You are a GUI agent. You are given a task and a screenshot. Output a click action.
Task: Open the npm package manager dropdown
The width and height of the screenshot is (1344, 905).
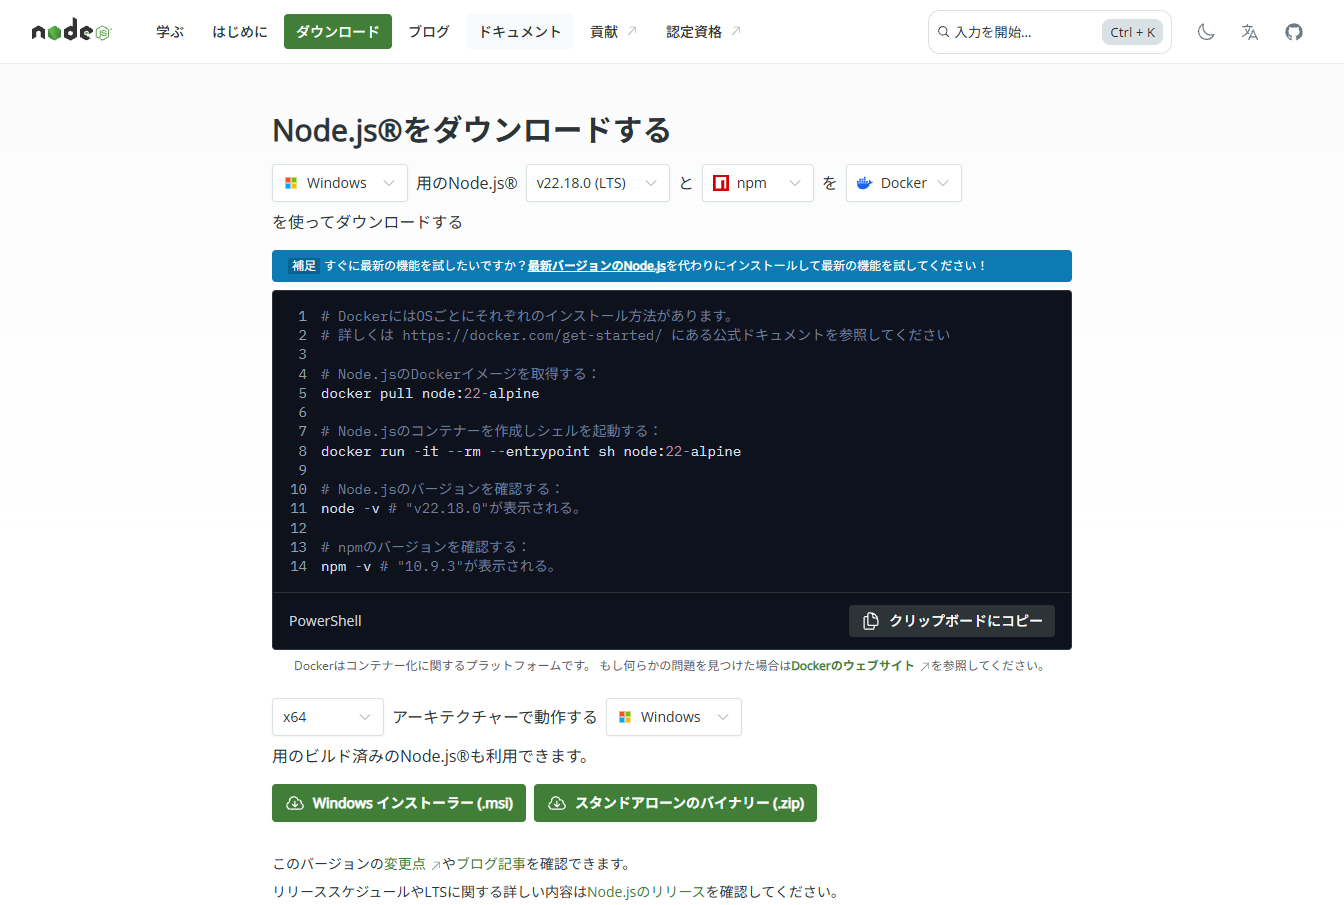click(758, 183)
